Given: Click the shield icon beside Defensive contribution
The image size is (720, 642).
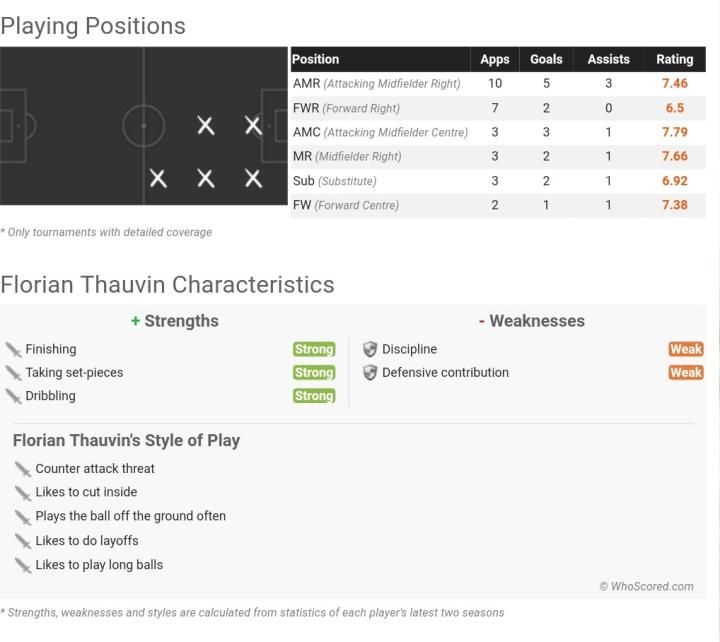Looking at the screenshot, I should [370, 373].
